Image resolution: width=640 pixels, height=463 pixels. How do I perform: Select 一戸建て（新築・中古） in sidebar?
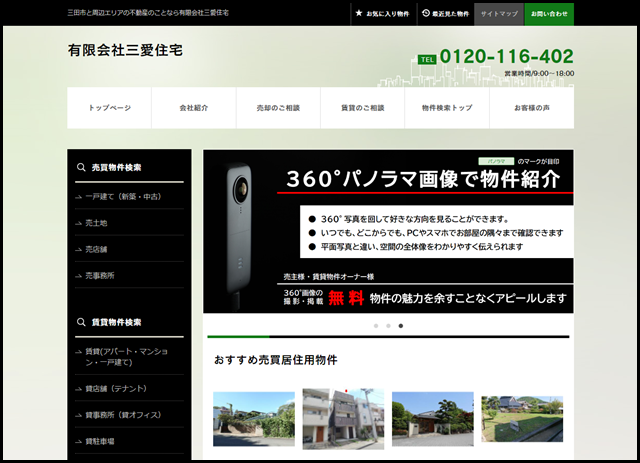(x=129, y=196)
